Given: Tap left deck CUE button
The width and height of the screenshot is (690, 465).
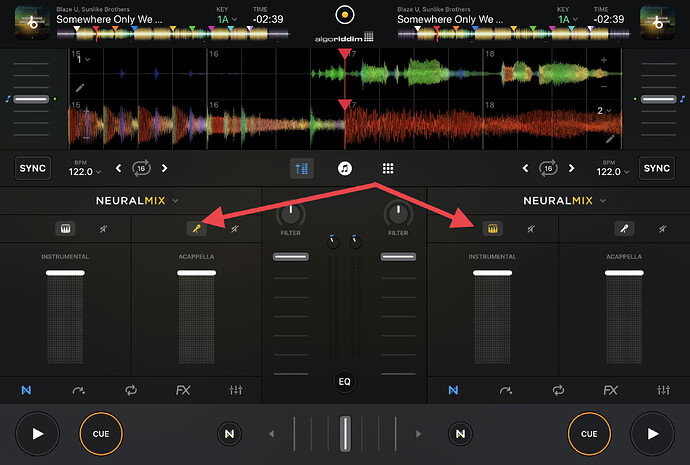Looking at the screenshot, I should [101, 434].
